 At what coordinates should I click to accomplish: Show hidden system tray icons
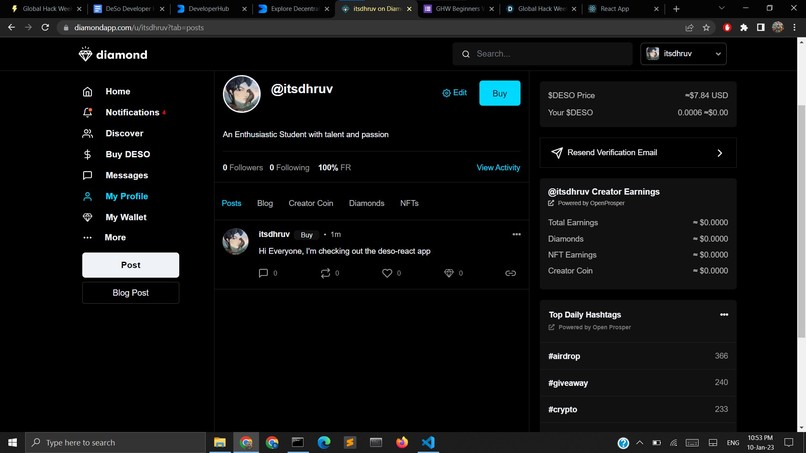(x=639, y=442)
